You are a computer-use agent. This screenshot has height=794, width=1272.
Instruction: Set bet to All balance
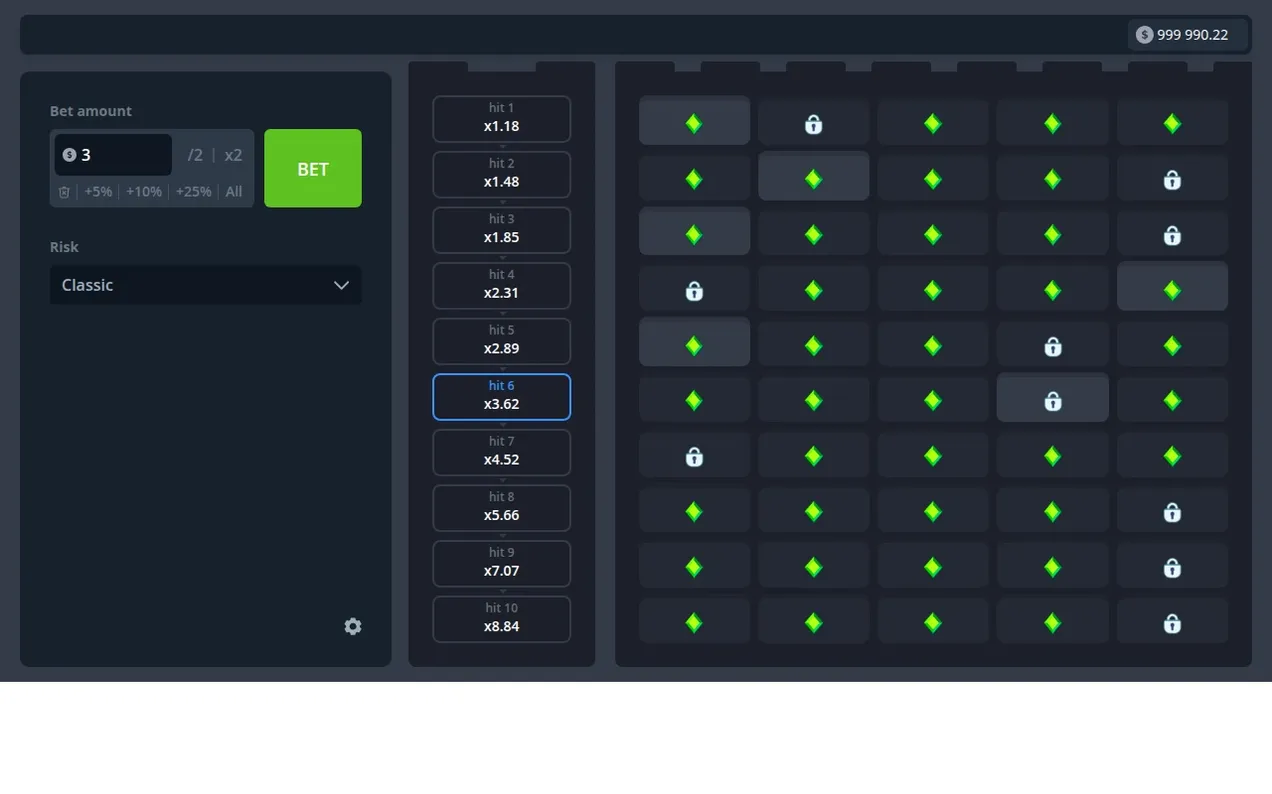(x=234, y=192)
